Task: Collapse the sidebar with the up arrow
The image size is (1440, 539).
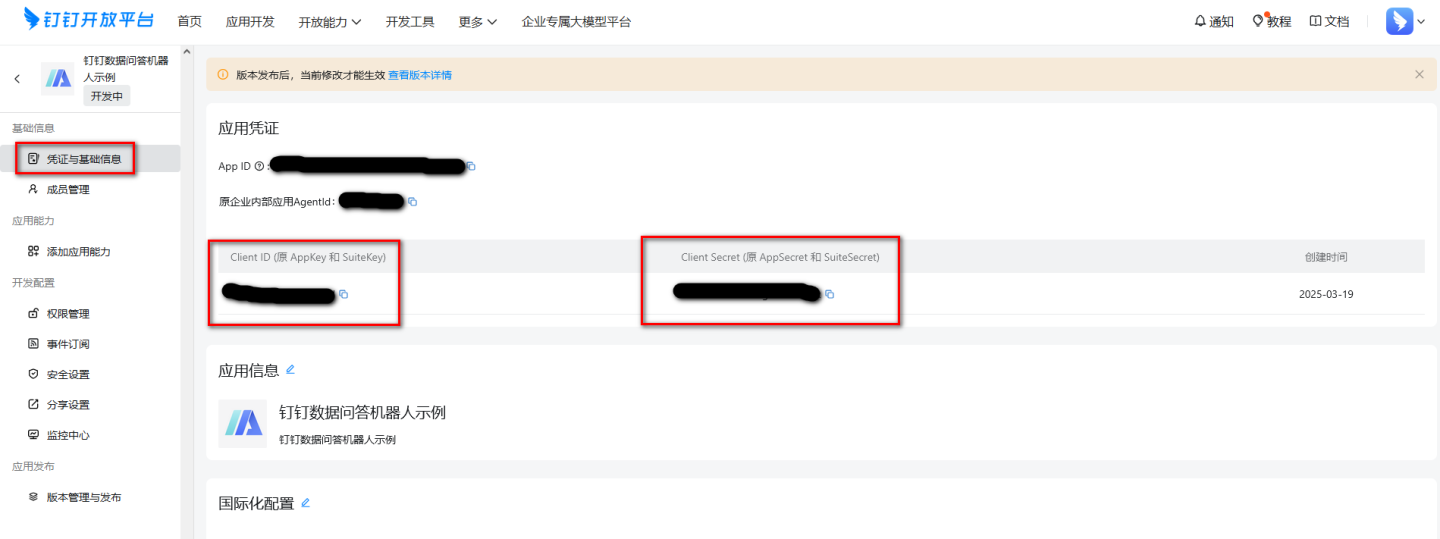Action: 186,51
